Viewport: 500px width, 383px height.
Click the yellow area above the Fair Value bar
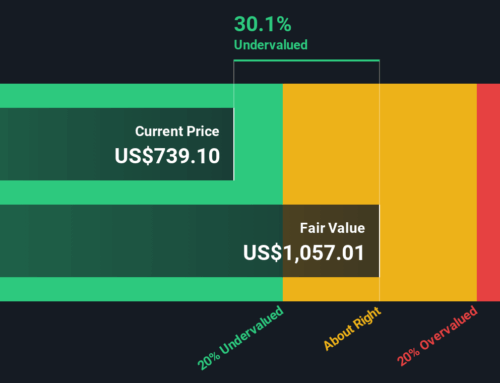[331, 144]
